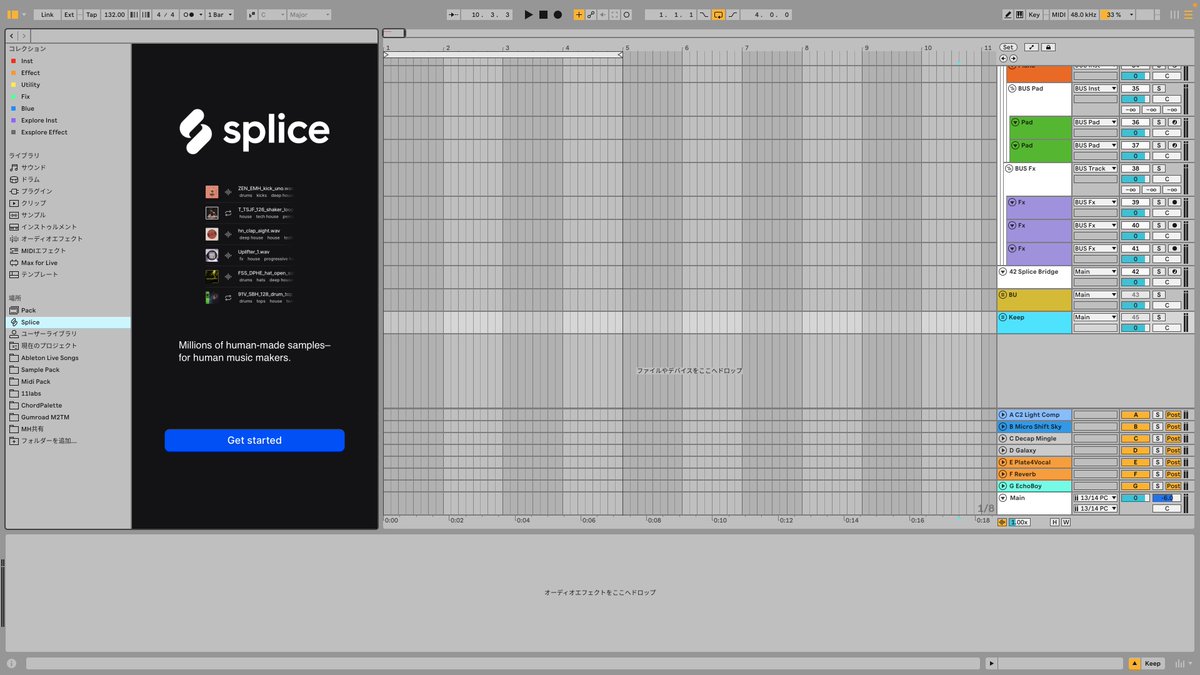Select the 132.00 tempo field
The image size is (1200, 675).
[114, 15]
